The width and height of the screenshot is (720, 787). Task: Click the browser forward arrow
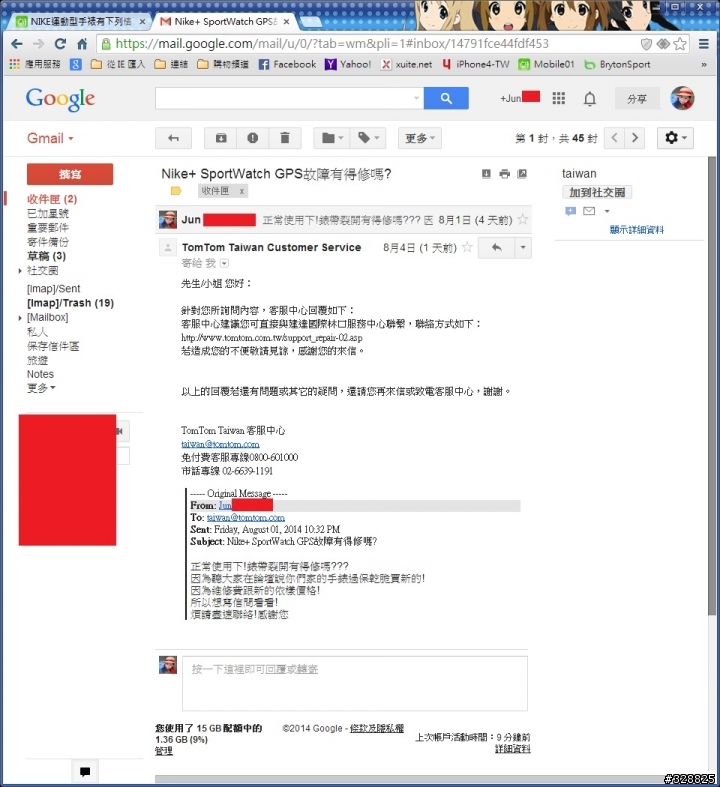point(38,44)
